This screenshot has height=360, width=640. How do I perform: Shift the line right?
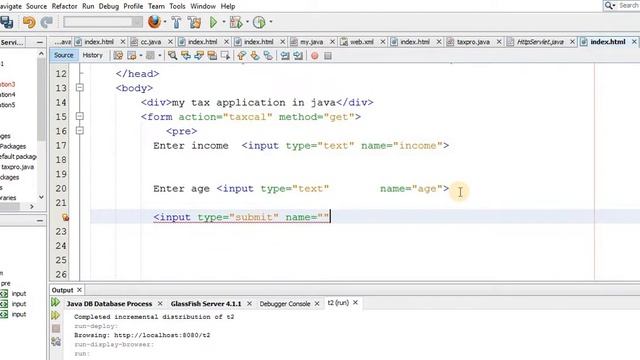pos(298,56)
